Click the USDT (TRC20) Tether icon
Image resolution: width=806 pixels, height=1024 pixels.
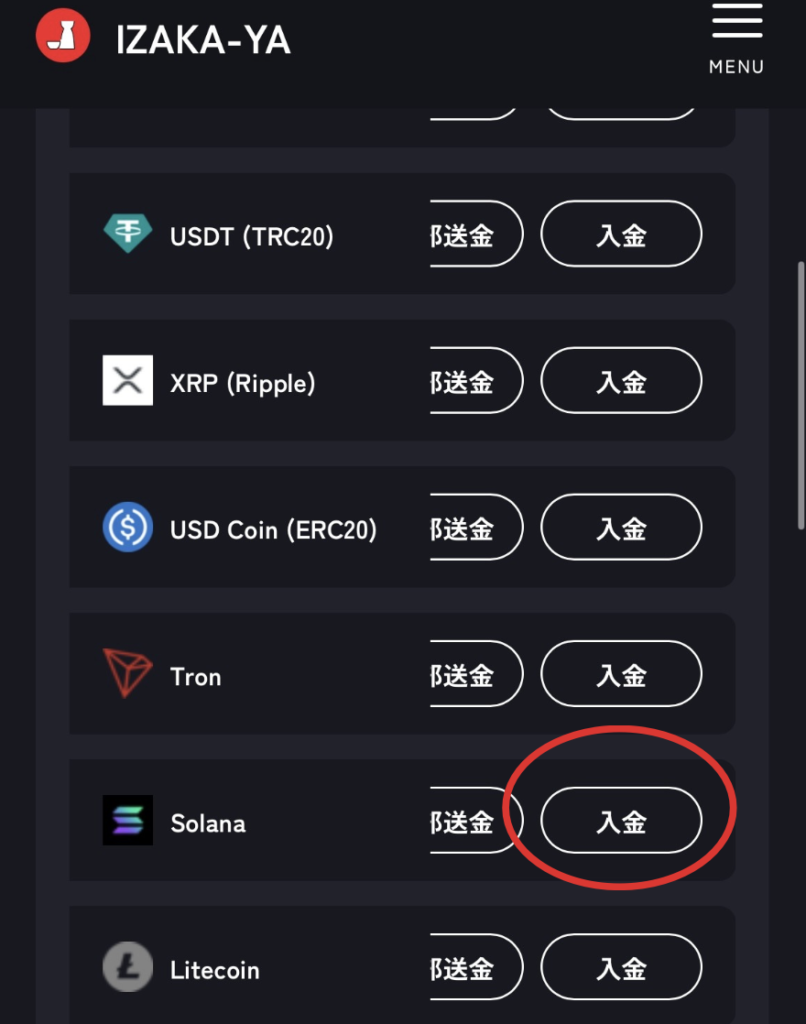click(128, 234)
